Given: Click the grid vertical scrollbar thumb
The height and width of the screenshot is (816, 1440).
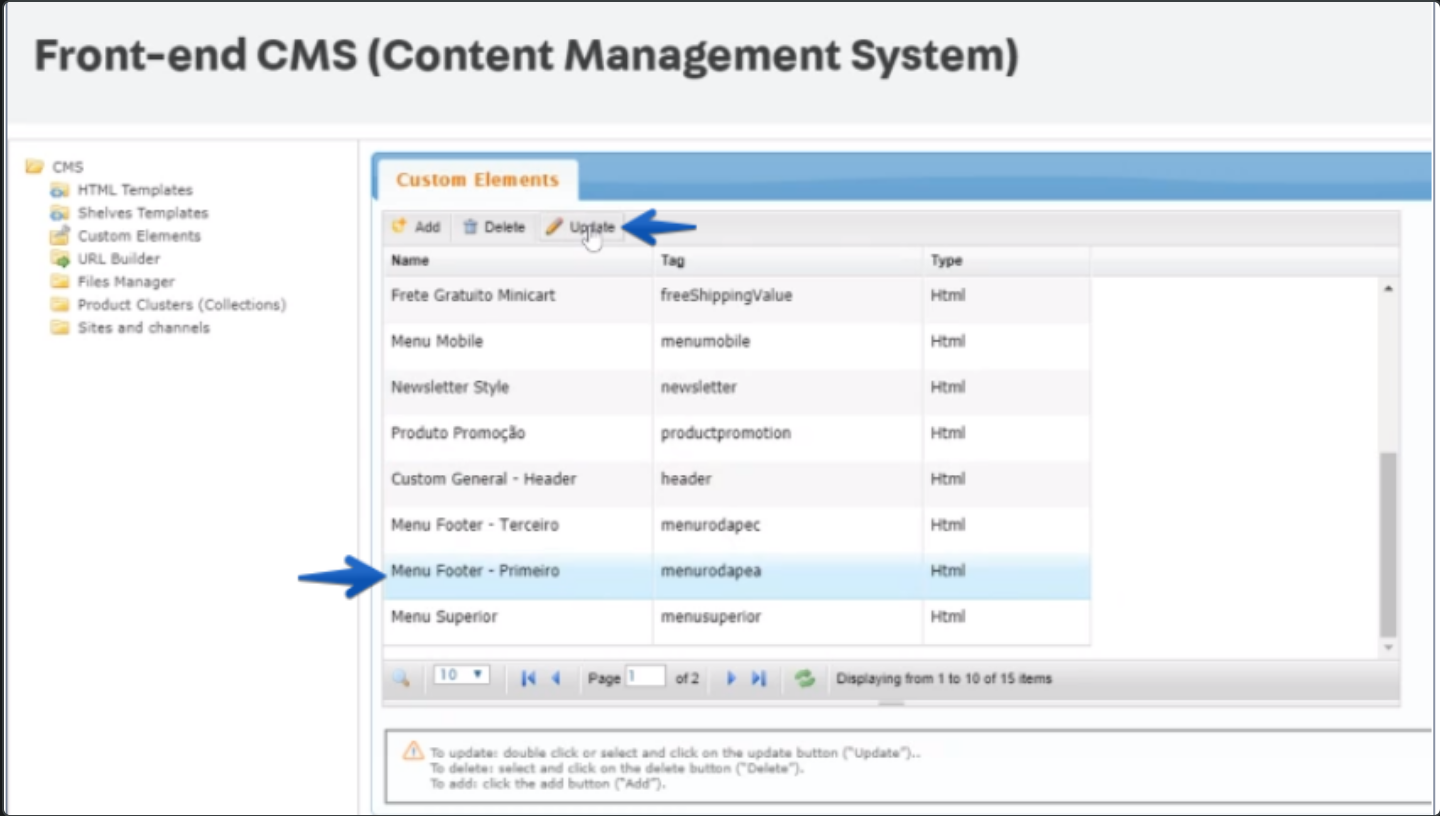Looking at the screenshot, I should point(1388,543).
